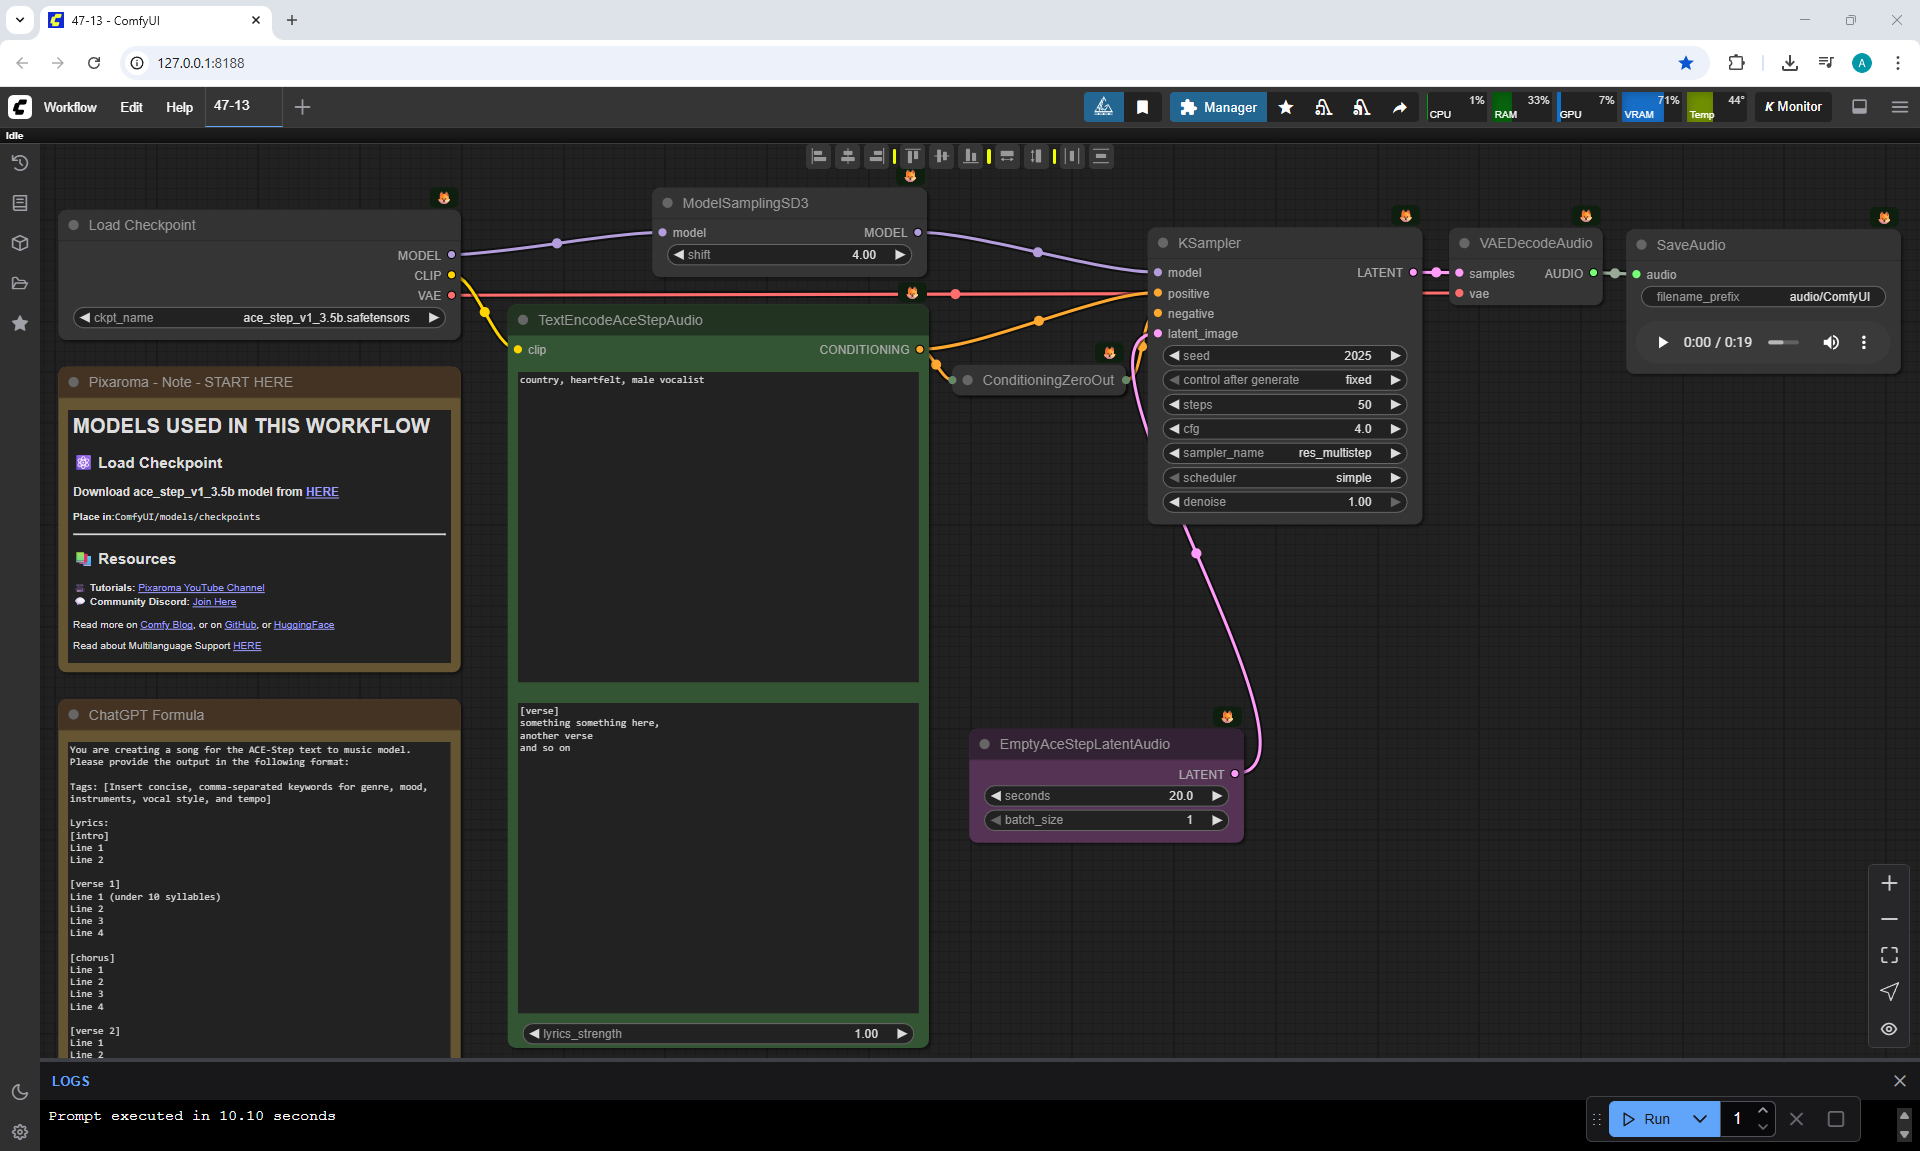Open the model library cube icon
This screenshot has width=1920, height=1151.
(19, 243)
